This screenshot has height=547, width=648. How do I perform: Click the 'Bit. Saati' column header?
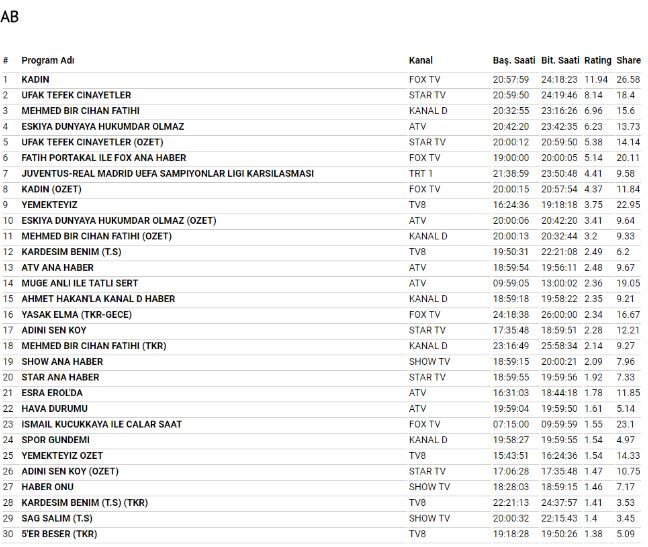tap(560, 60)
